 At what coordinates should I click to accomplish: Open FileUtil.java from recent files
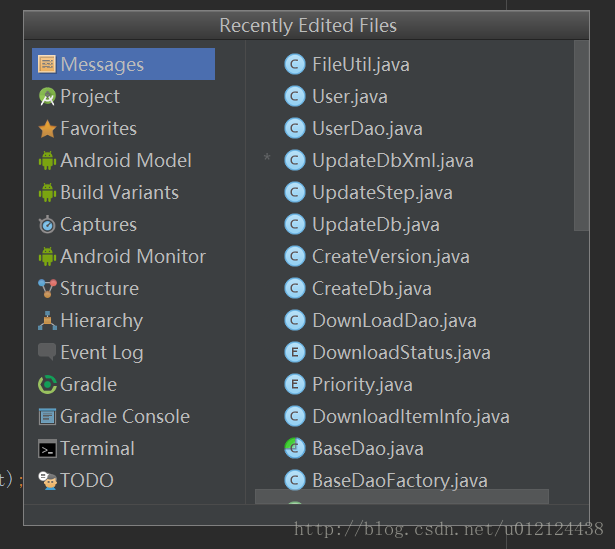coord(361,65)
